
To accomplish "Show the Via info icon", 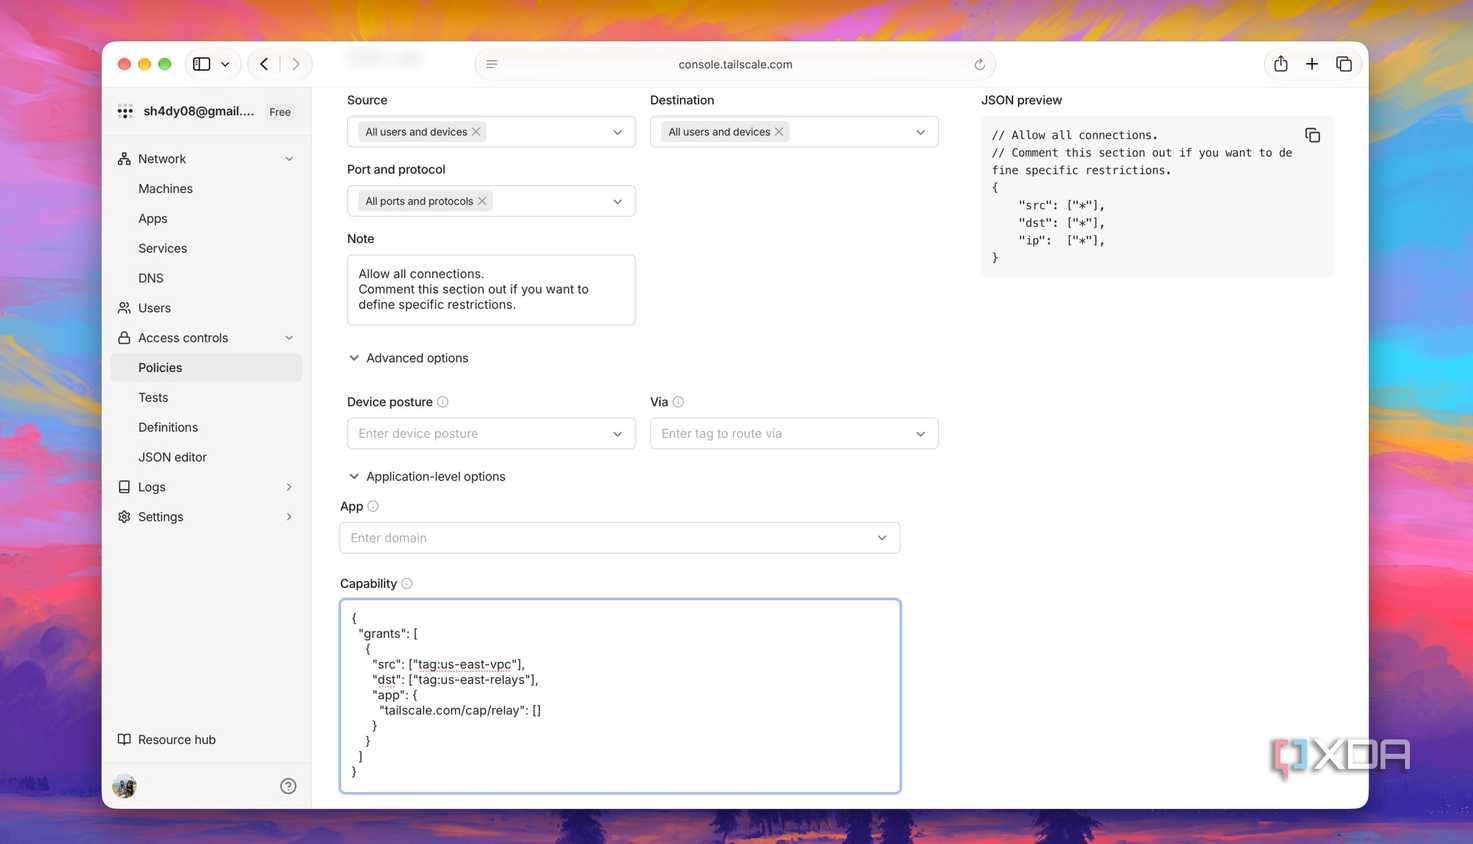I will pos(678,402).
